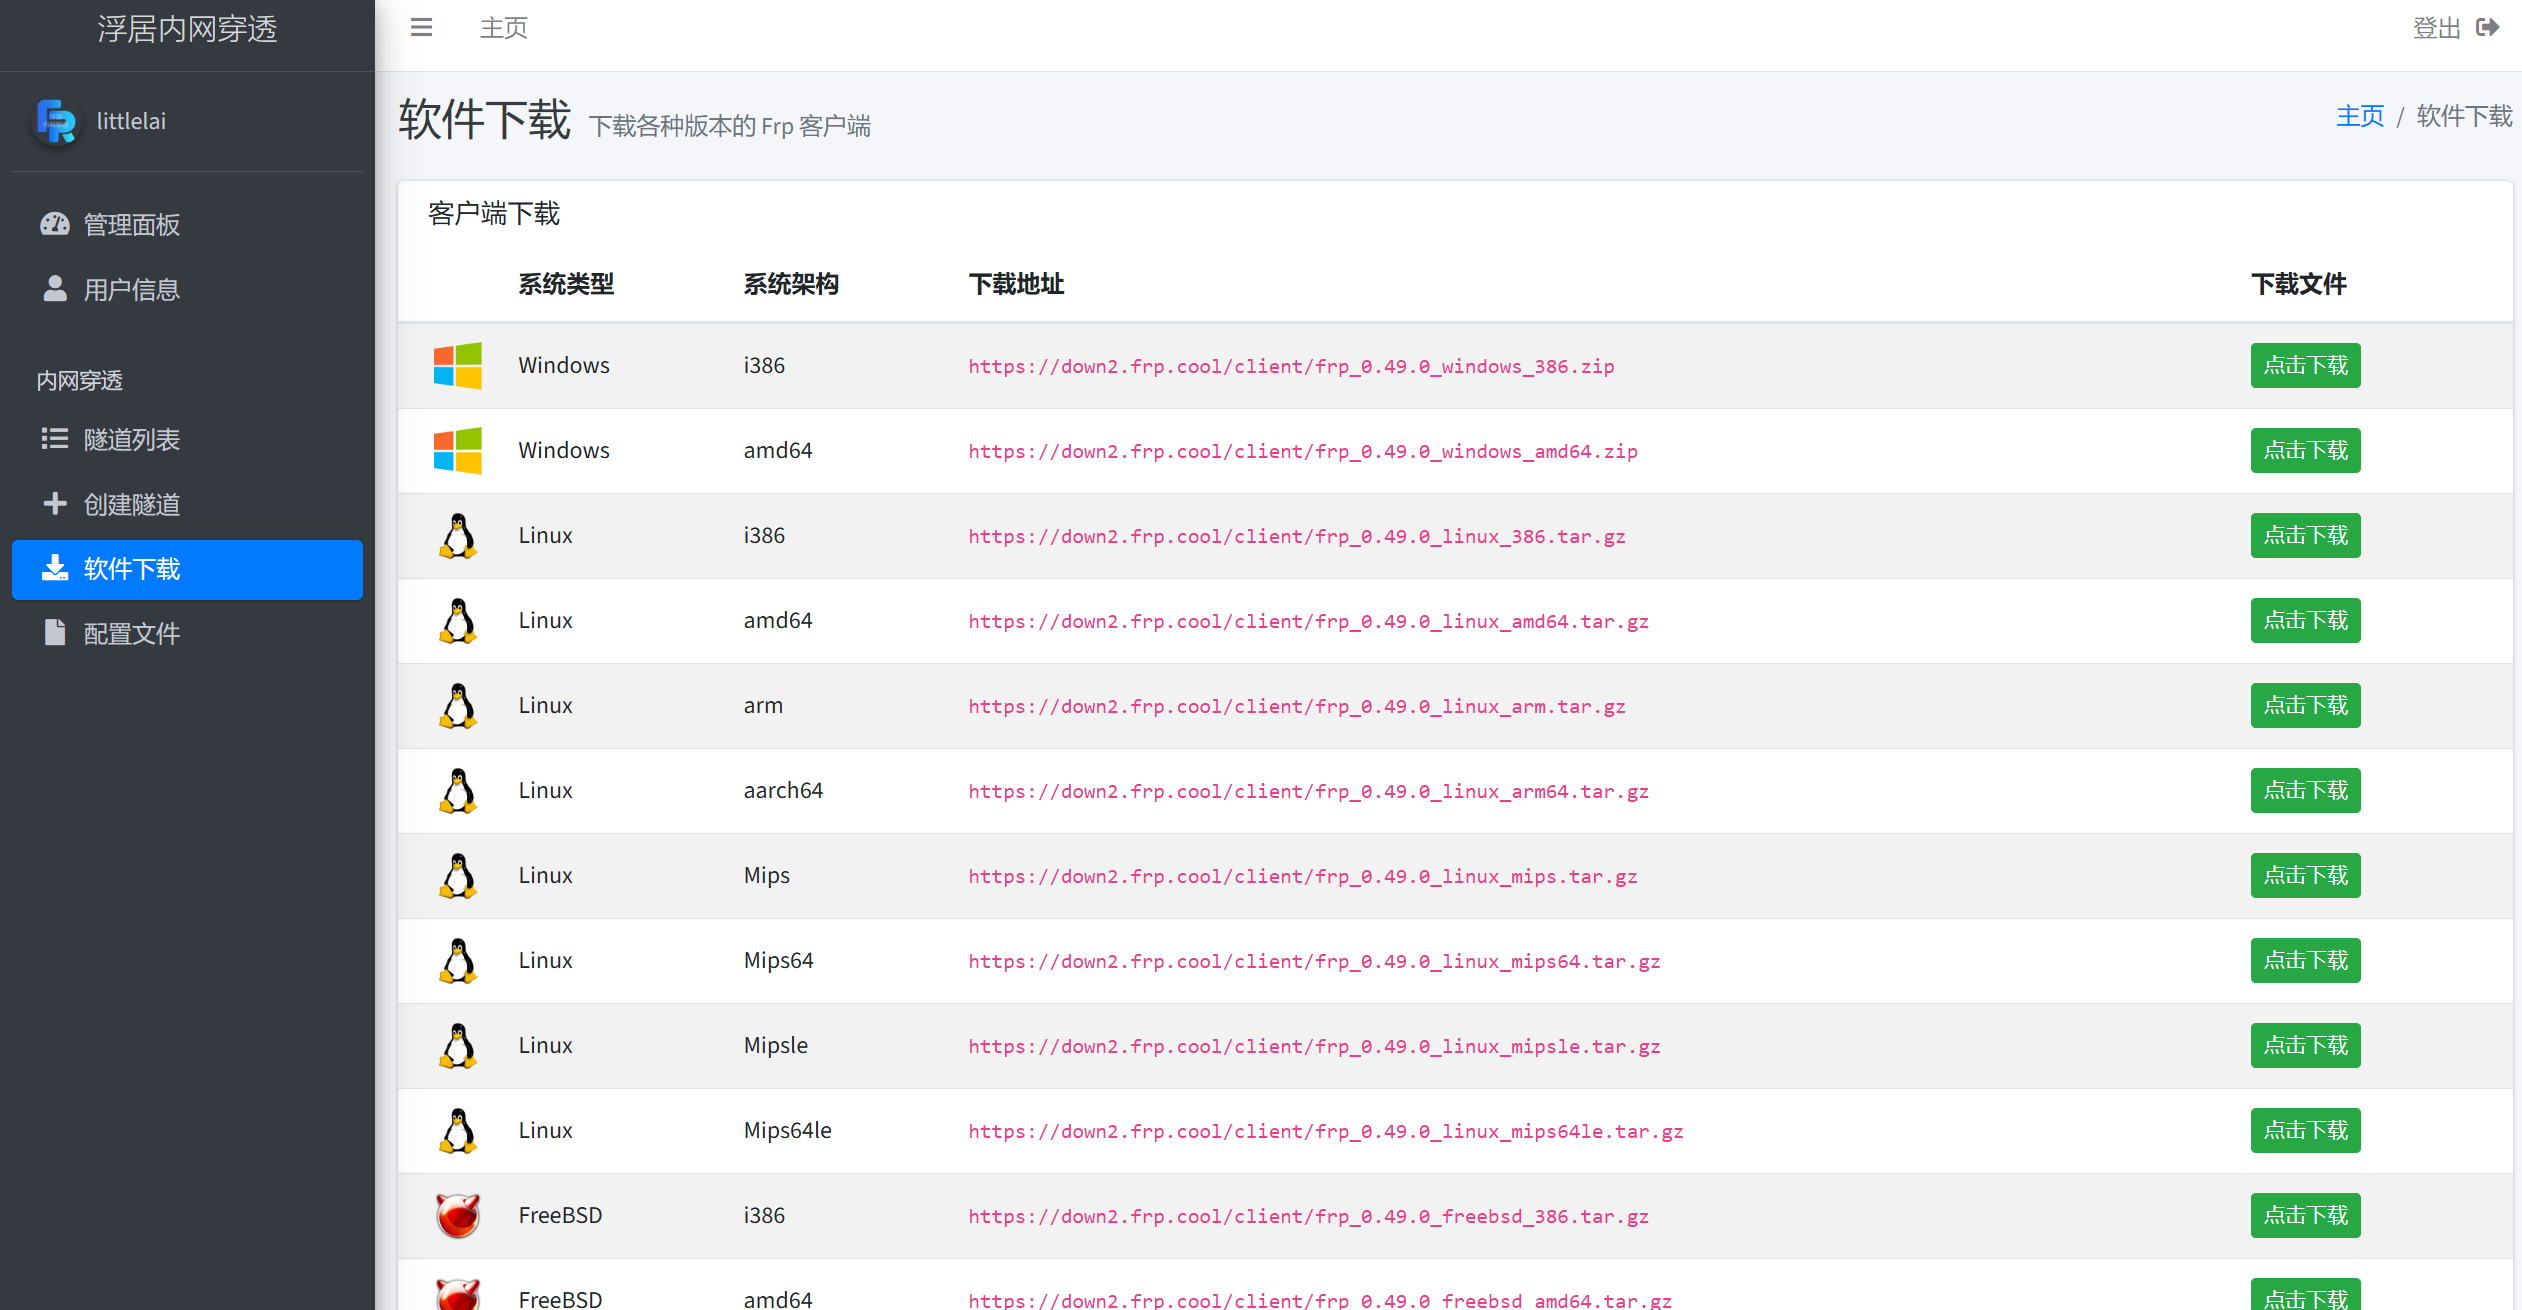Download the Windows amd64 client
This screenshot has width=2522, height=1310.
tap(2305, 451)
